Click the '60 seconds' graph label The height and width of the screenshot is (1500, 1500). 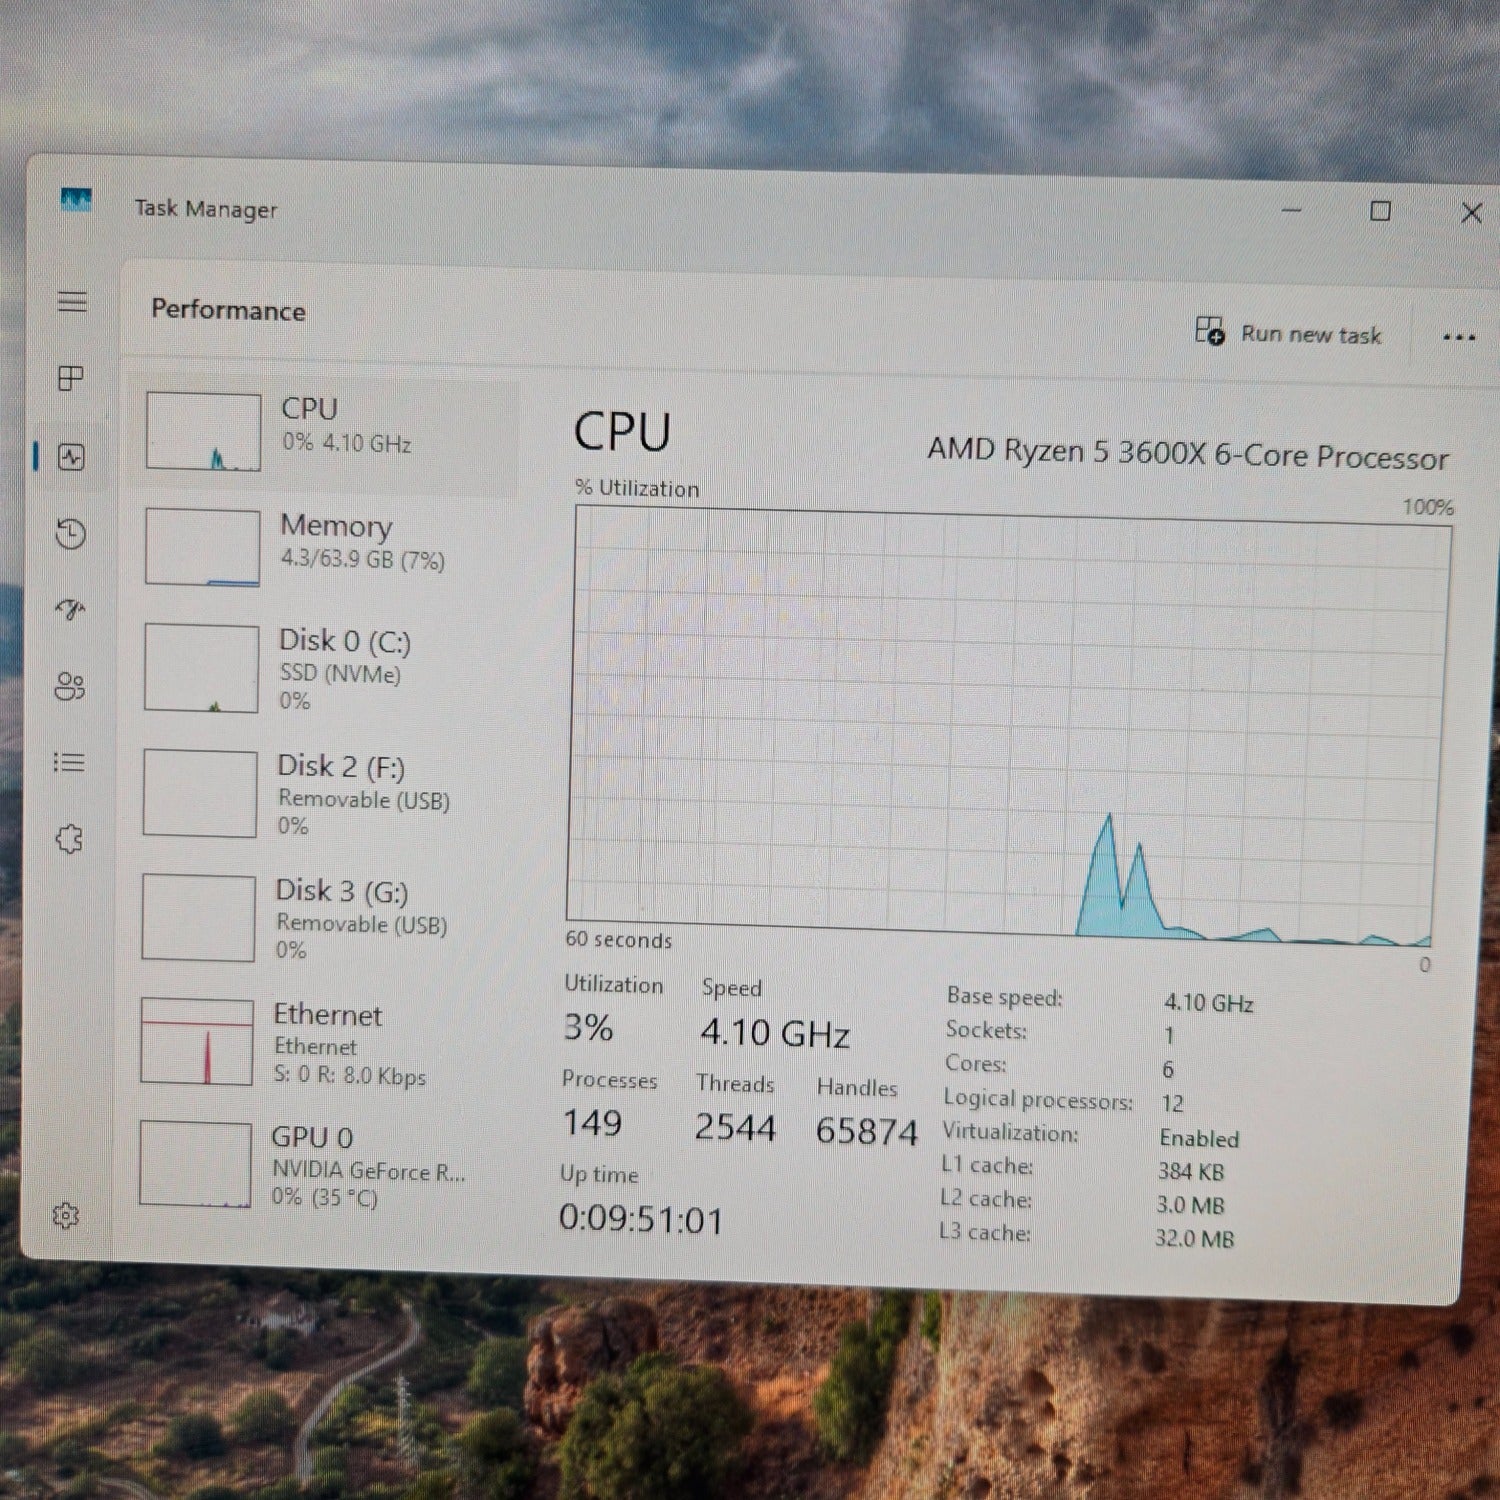click(x=618, y=939)
